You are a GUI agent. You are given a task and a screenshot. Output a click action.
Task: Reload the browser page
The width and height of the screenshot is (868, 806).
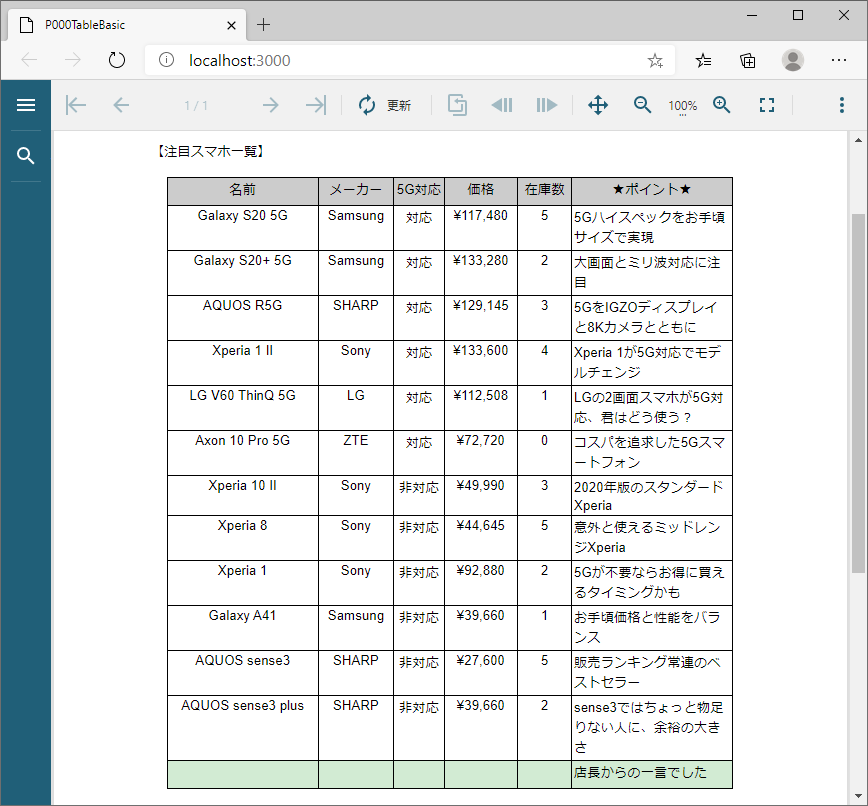coord(117,60)
